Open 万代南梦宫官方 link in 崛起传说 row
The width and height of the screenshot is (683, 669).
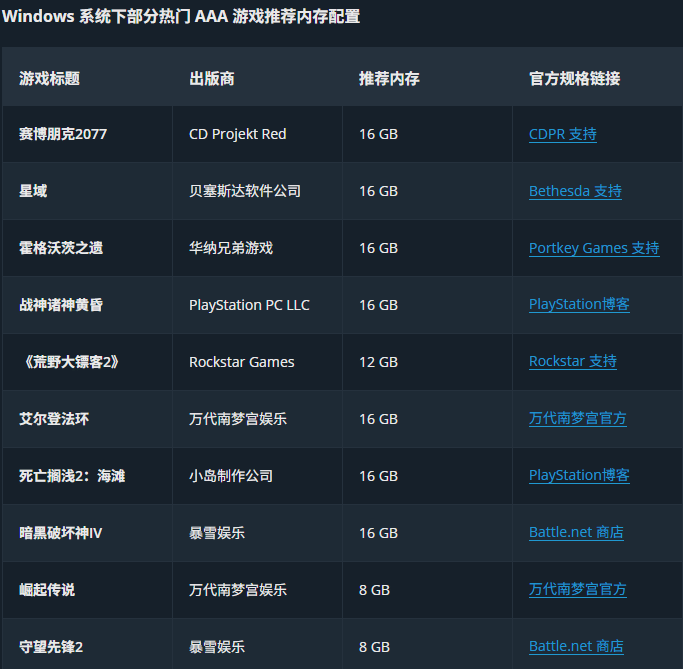pyautogui.click(x=578, y=589)
